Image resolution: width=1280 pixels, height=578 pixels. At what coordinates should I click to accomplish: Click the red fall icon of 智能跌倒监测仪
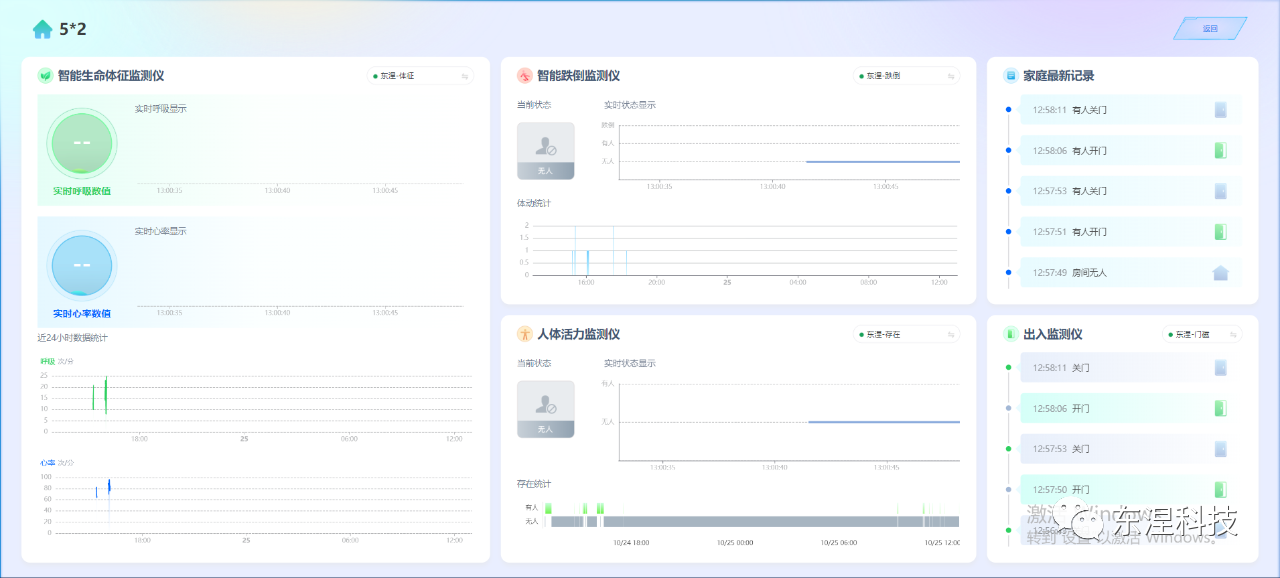click(524, 76)
